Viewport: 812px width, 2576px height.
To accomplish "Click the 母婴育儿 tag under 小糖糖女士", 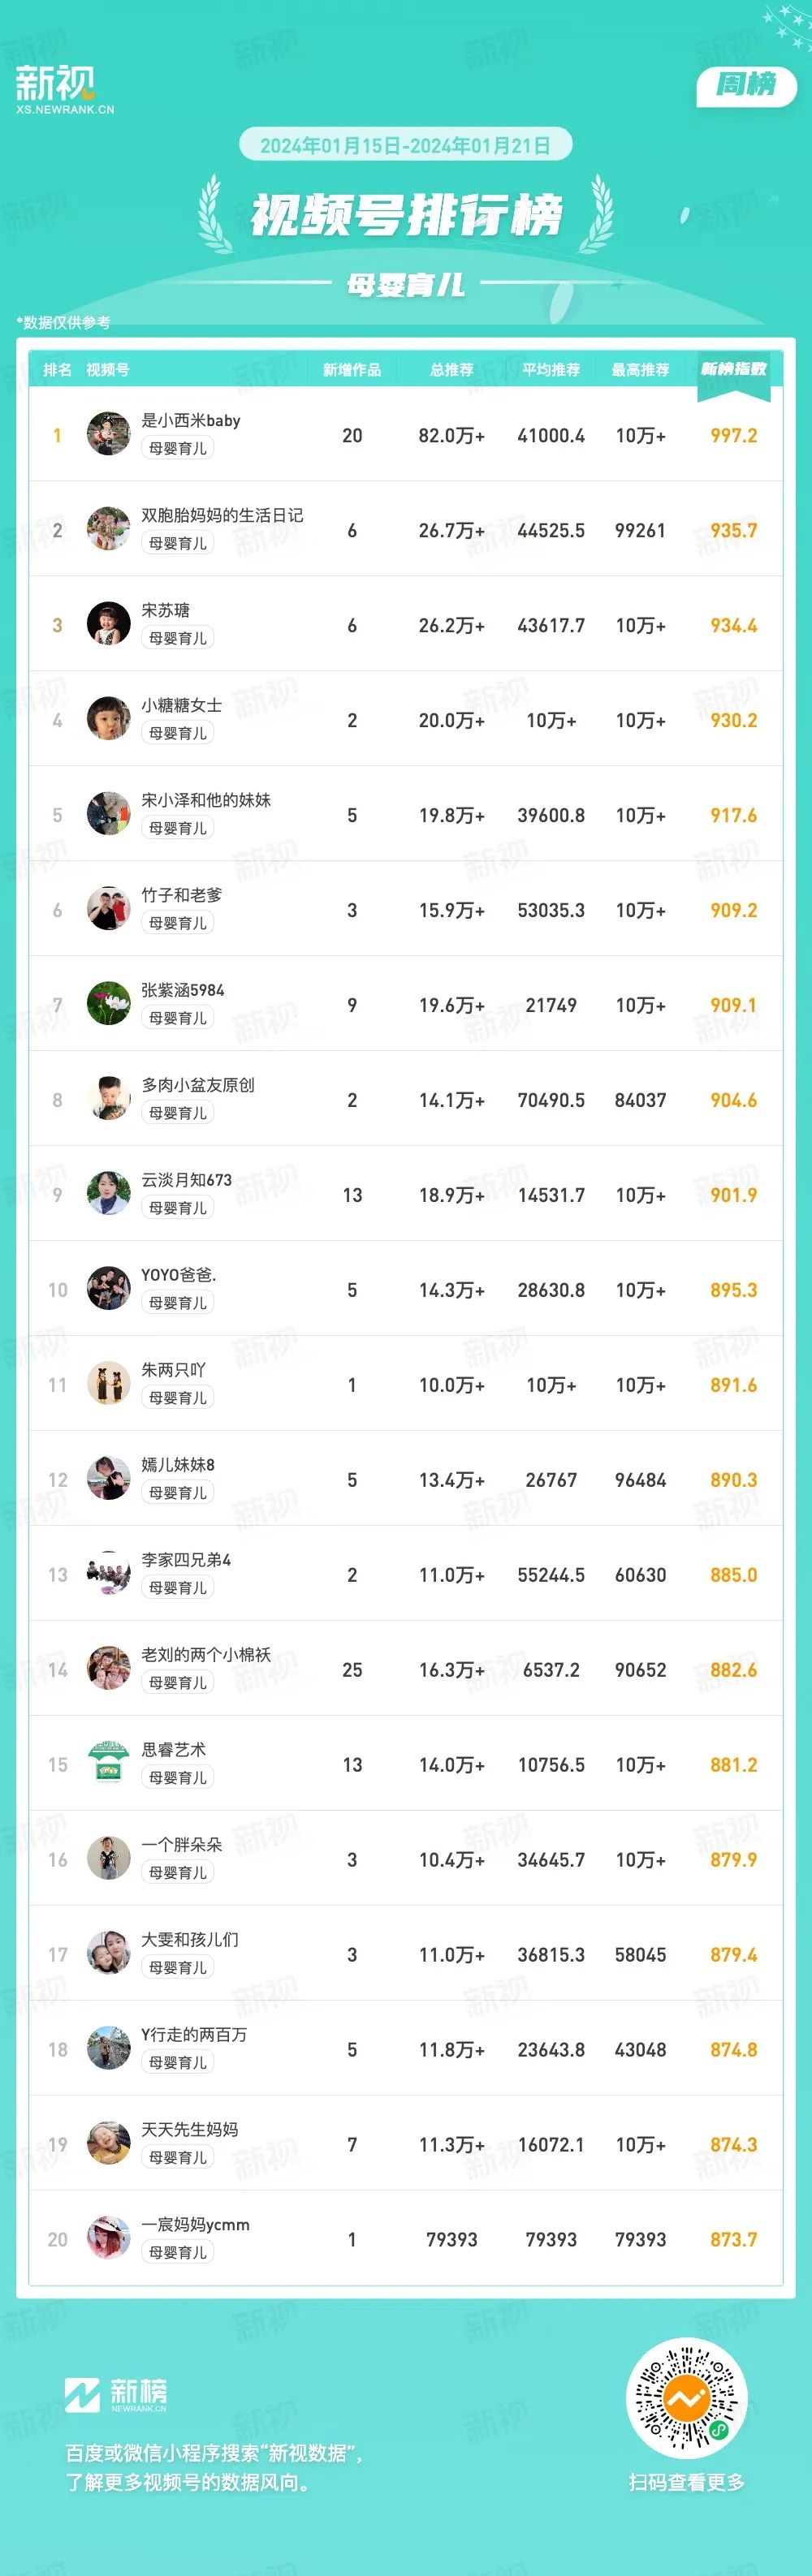I will (x=178, y=733).
